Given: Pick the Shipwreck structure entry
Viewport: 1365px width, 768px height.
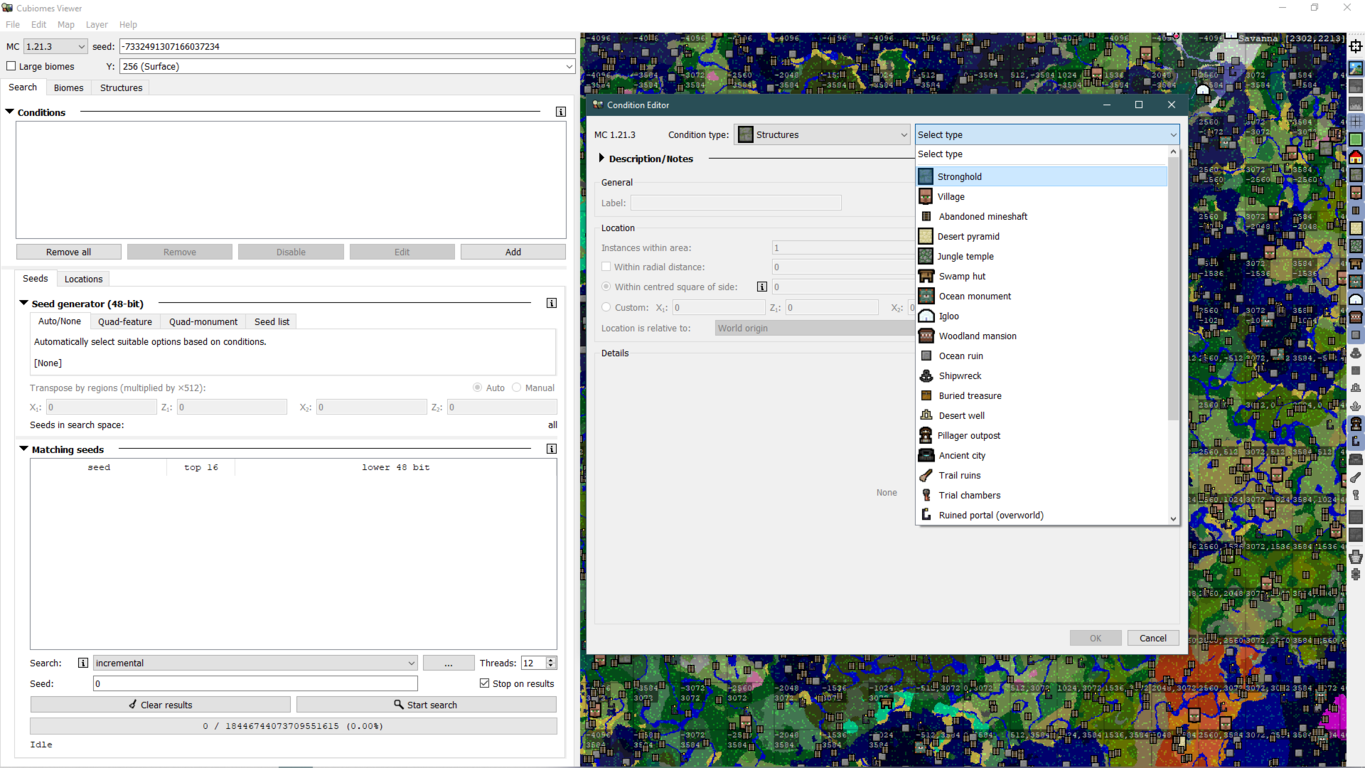Looking at the screenshot, I should click(959, 376).
